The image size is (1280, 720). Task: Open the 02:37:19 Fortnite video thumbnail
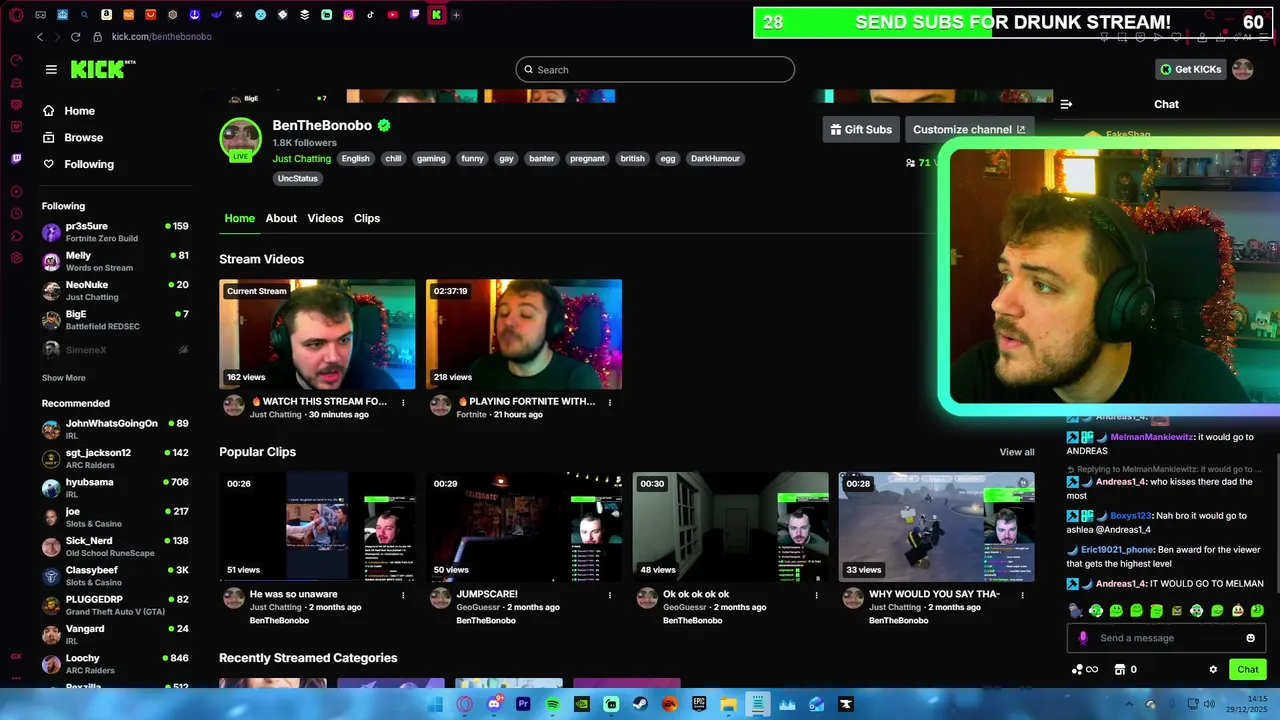[x=524, y=334]
